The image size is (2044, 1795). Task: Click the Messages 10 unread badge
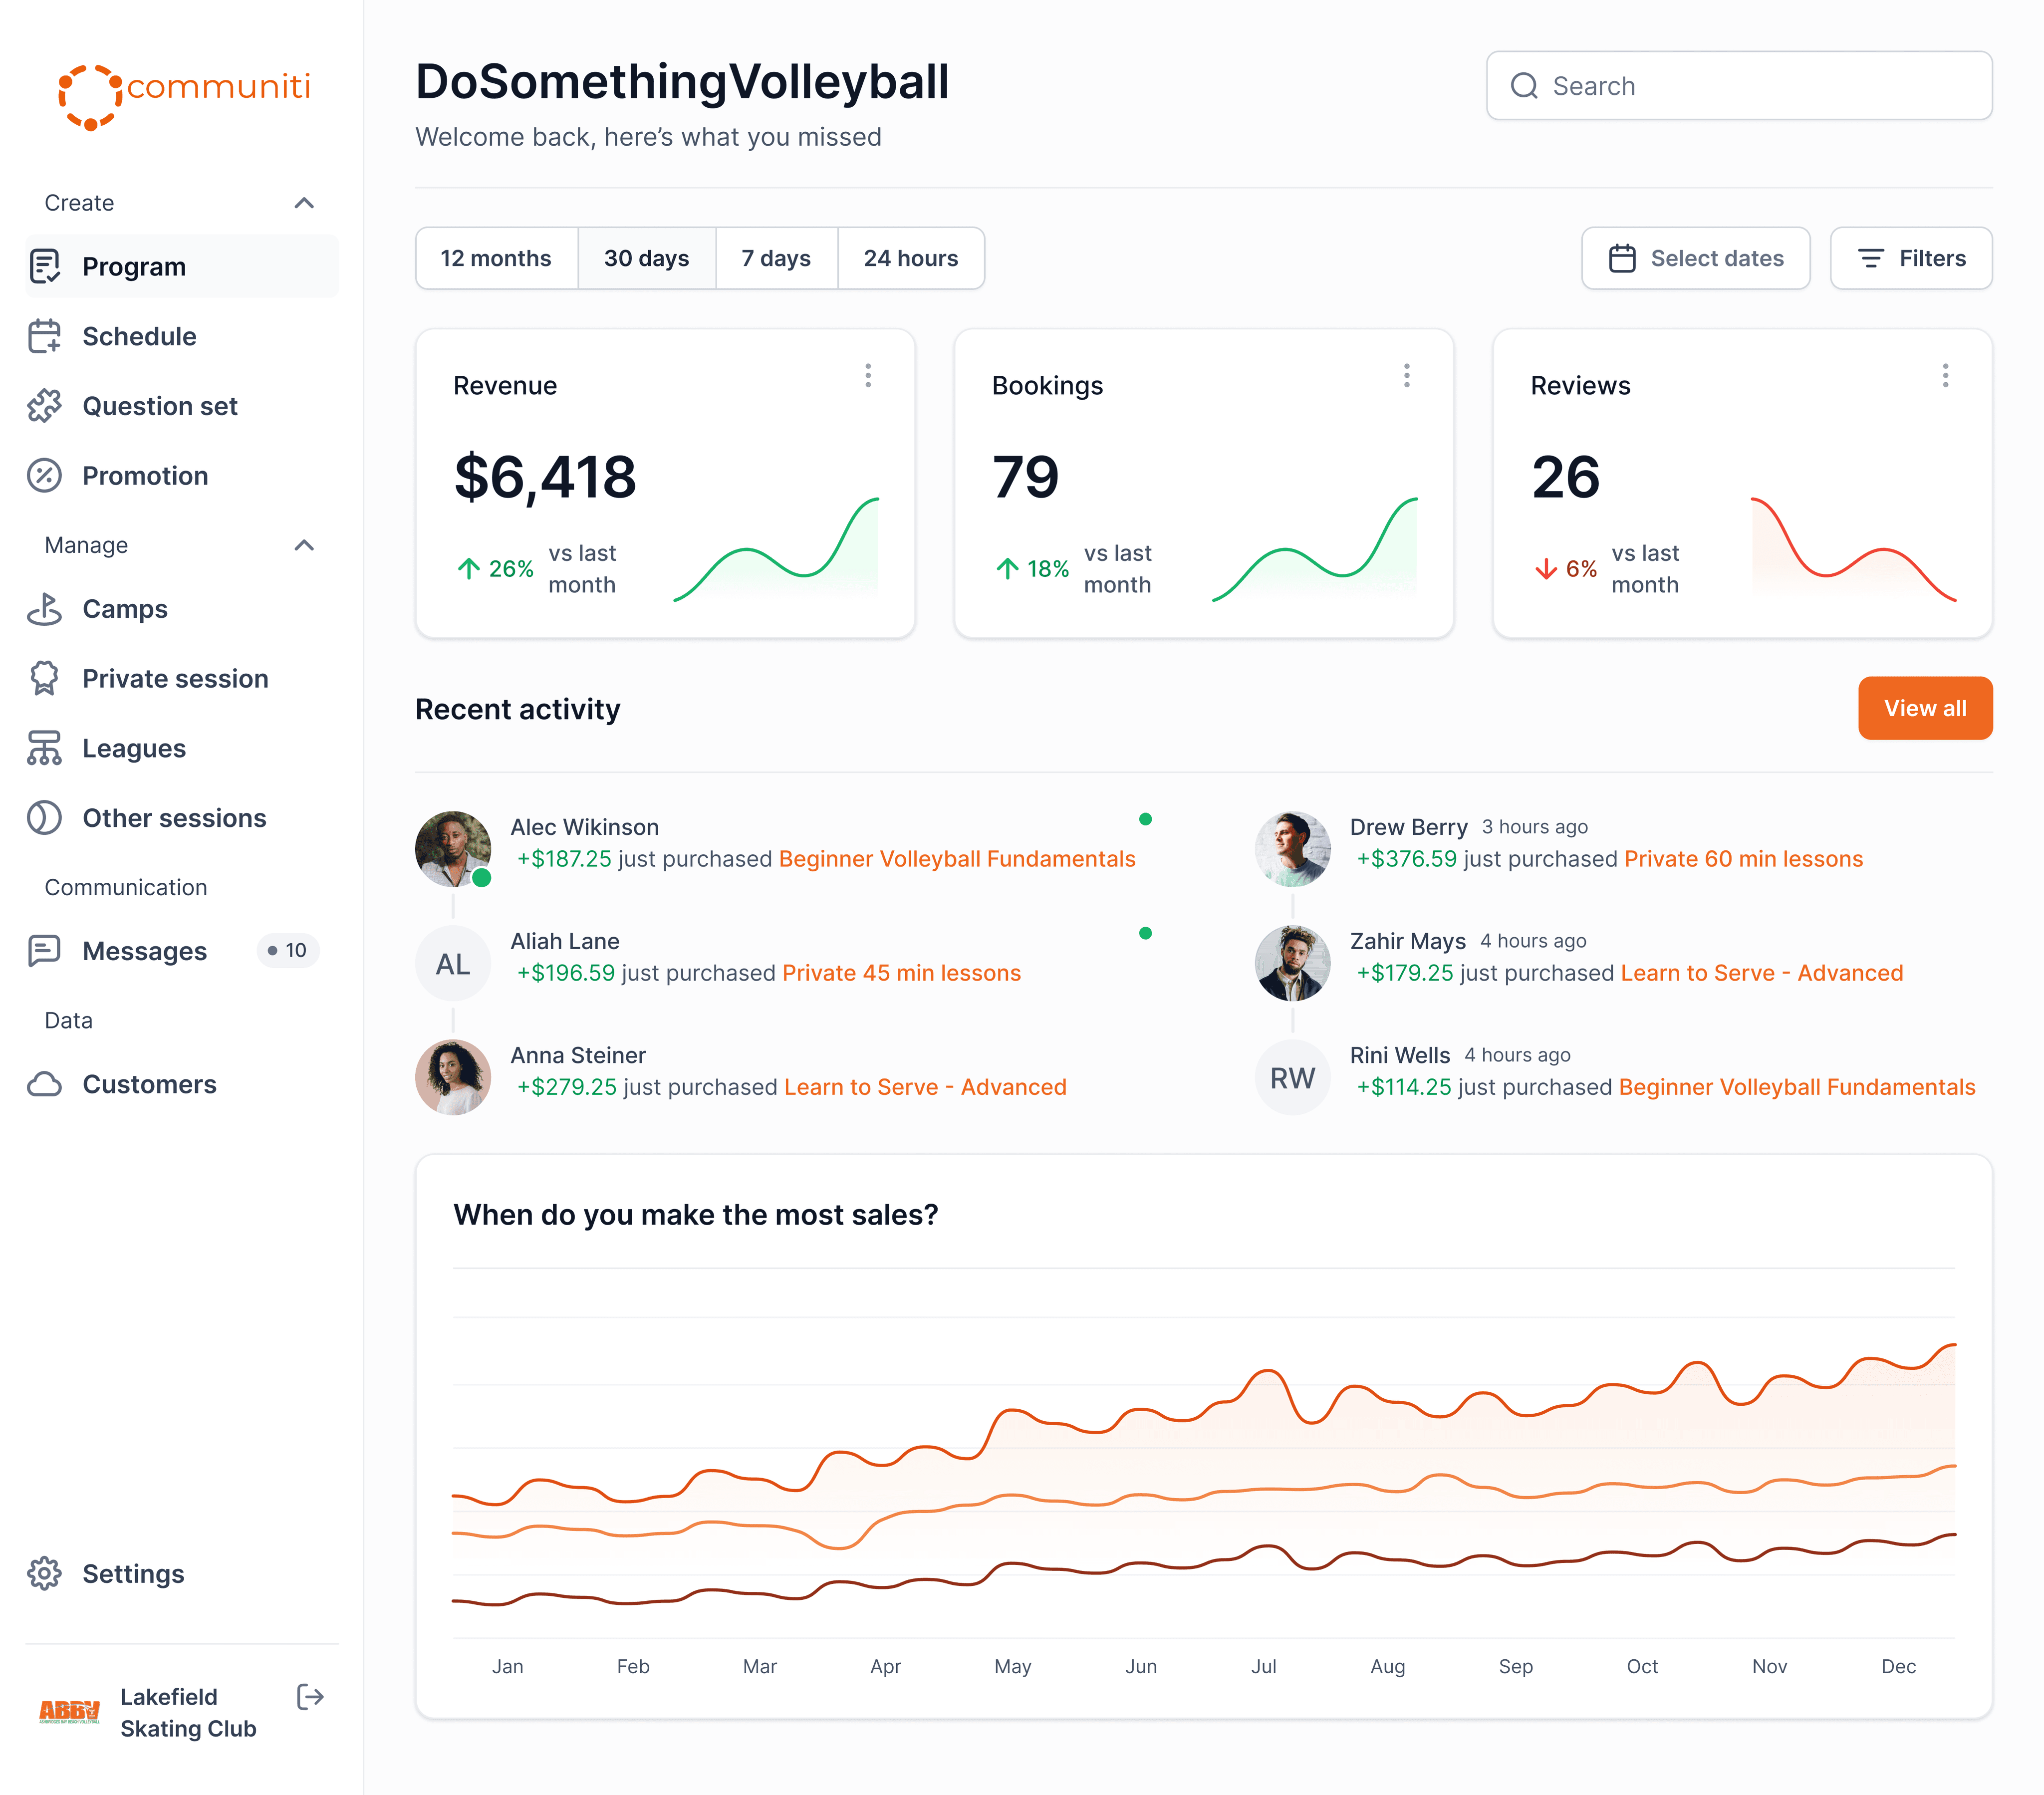pos(288,951)
